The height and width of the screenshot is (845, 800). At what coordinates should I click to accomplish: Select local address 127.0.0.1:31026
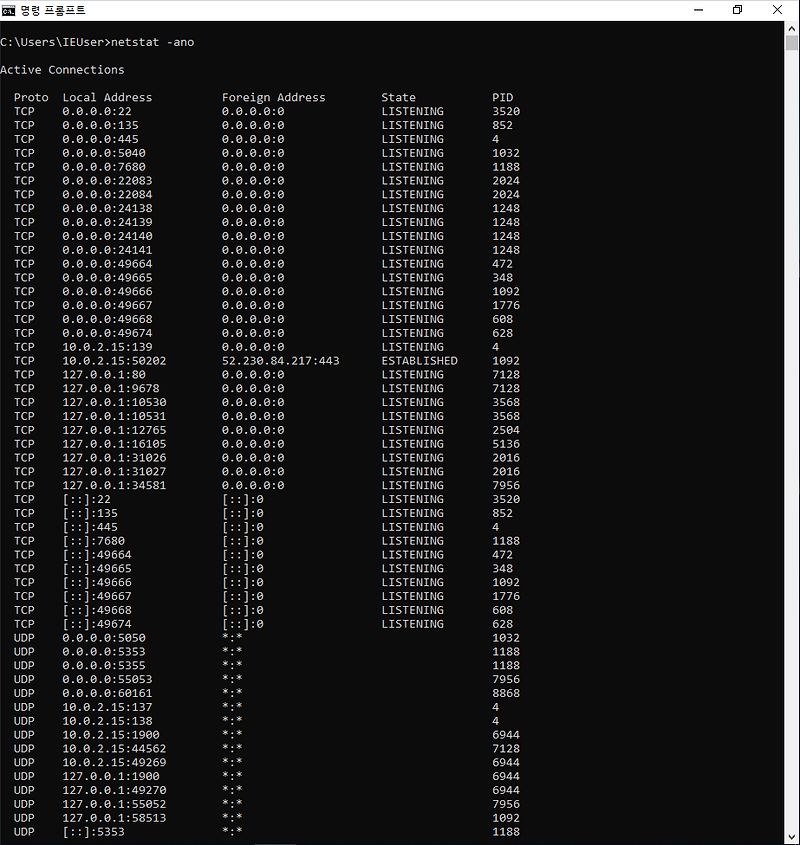pyautogui.click(x=114, y=458)
